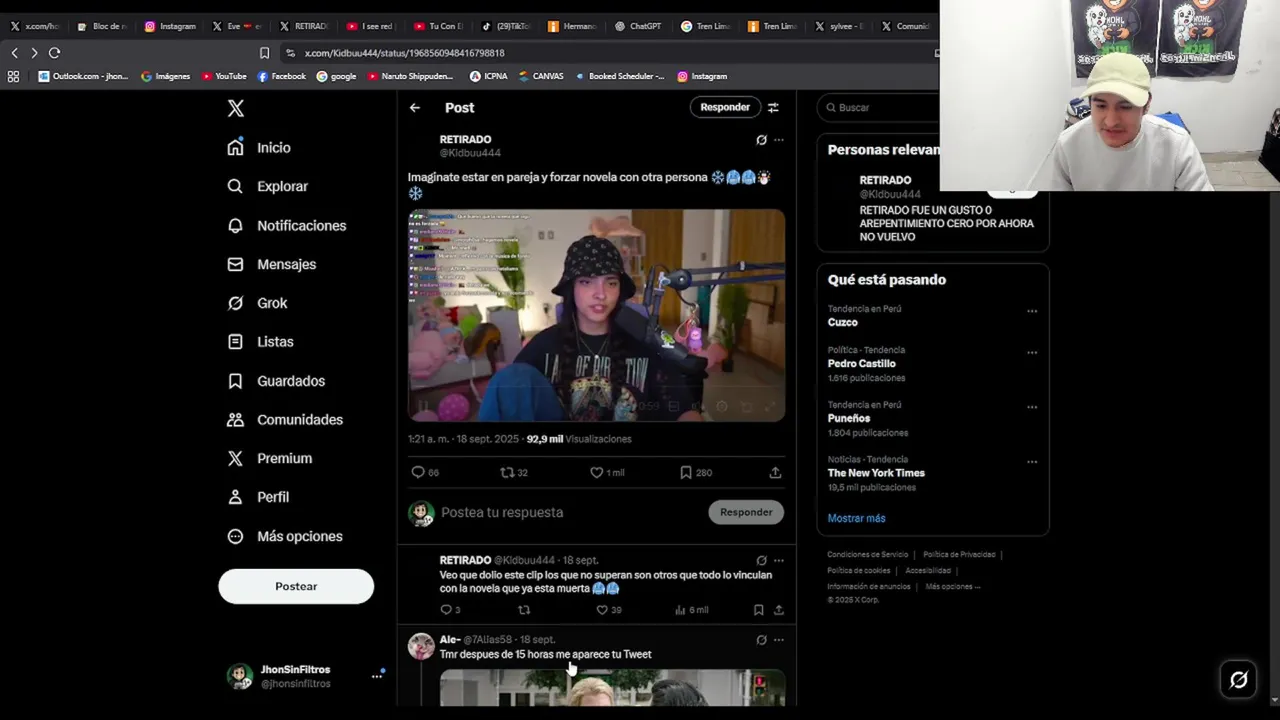Screen dimensions: 1280x720
Task: Click Grok icon on main RETIRADO post
Action: pos(761,140)
